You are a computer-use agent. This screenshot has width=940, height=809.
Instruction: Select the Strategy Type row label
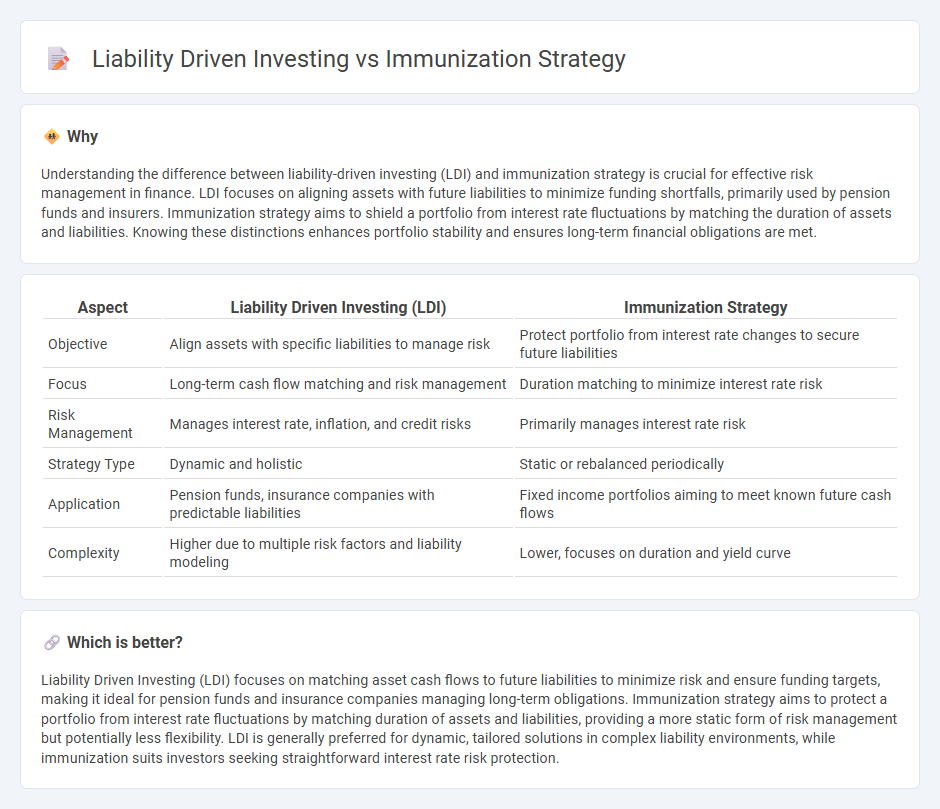pyautogui.click(x=91, y=464)
